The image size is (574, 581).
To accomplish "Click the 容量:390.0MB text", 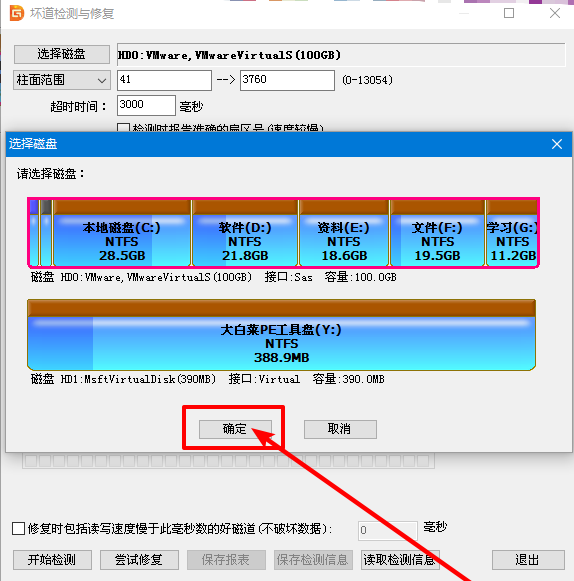I will click(348, 379).
